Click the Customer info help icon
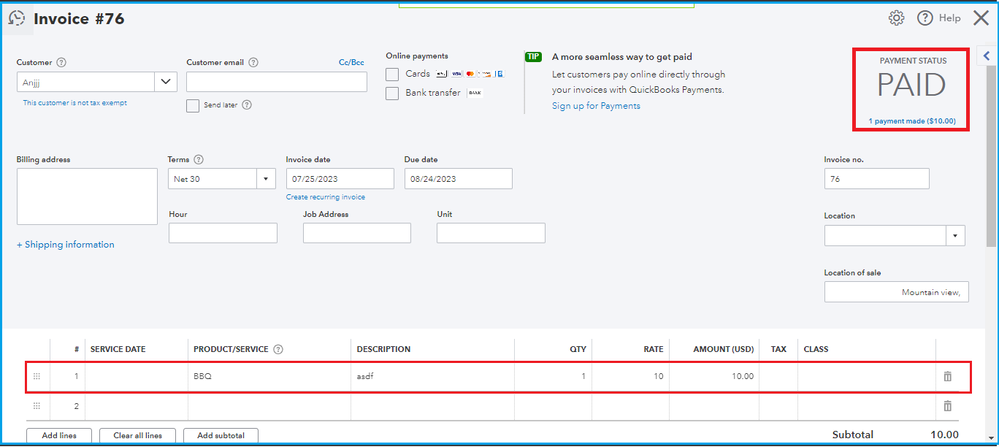Viewport: 999px width, 447px height. pos(61,62)
